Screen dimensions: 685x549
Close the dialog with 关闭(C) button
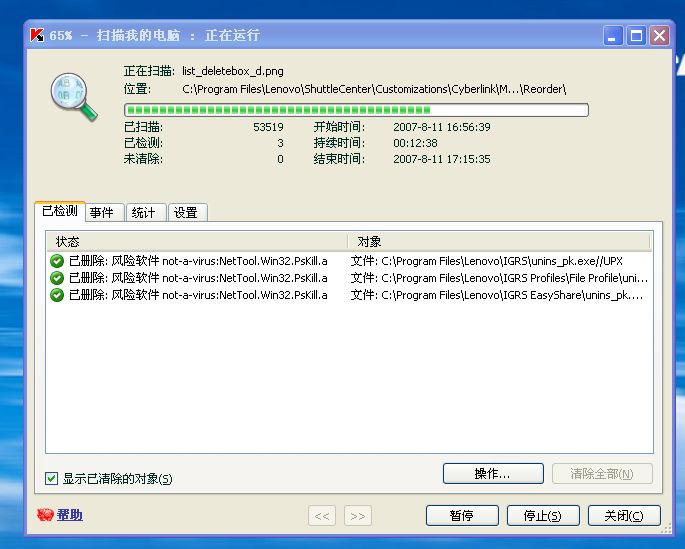tap(624, 515)
